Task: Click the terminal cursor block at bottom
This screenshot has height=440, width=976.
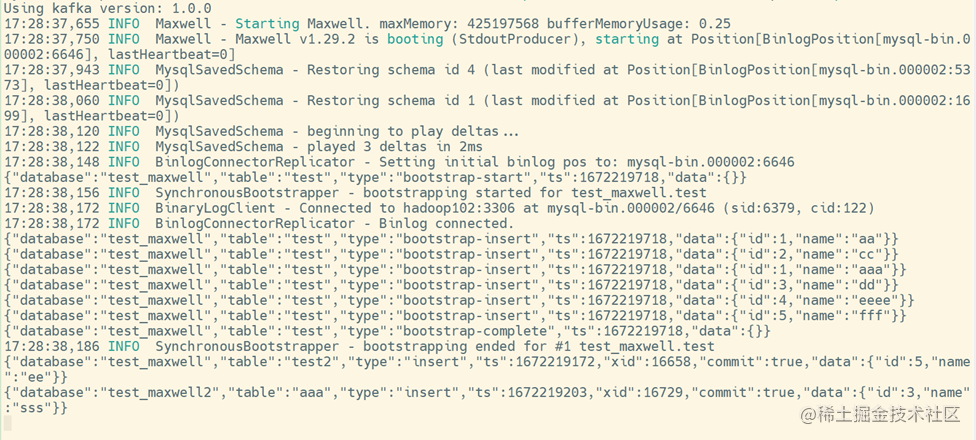Action: click(x=7, y=424)
